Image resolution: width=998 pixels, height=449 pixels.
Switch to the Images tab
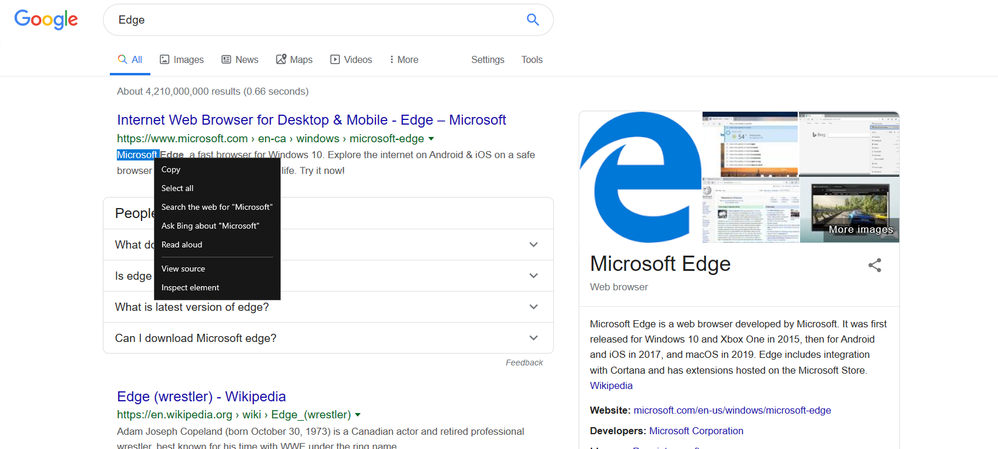click(181, 60)
